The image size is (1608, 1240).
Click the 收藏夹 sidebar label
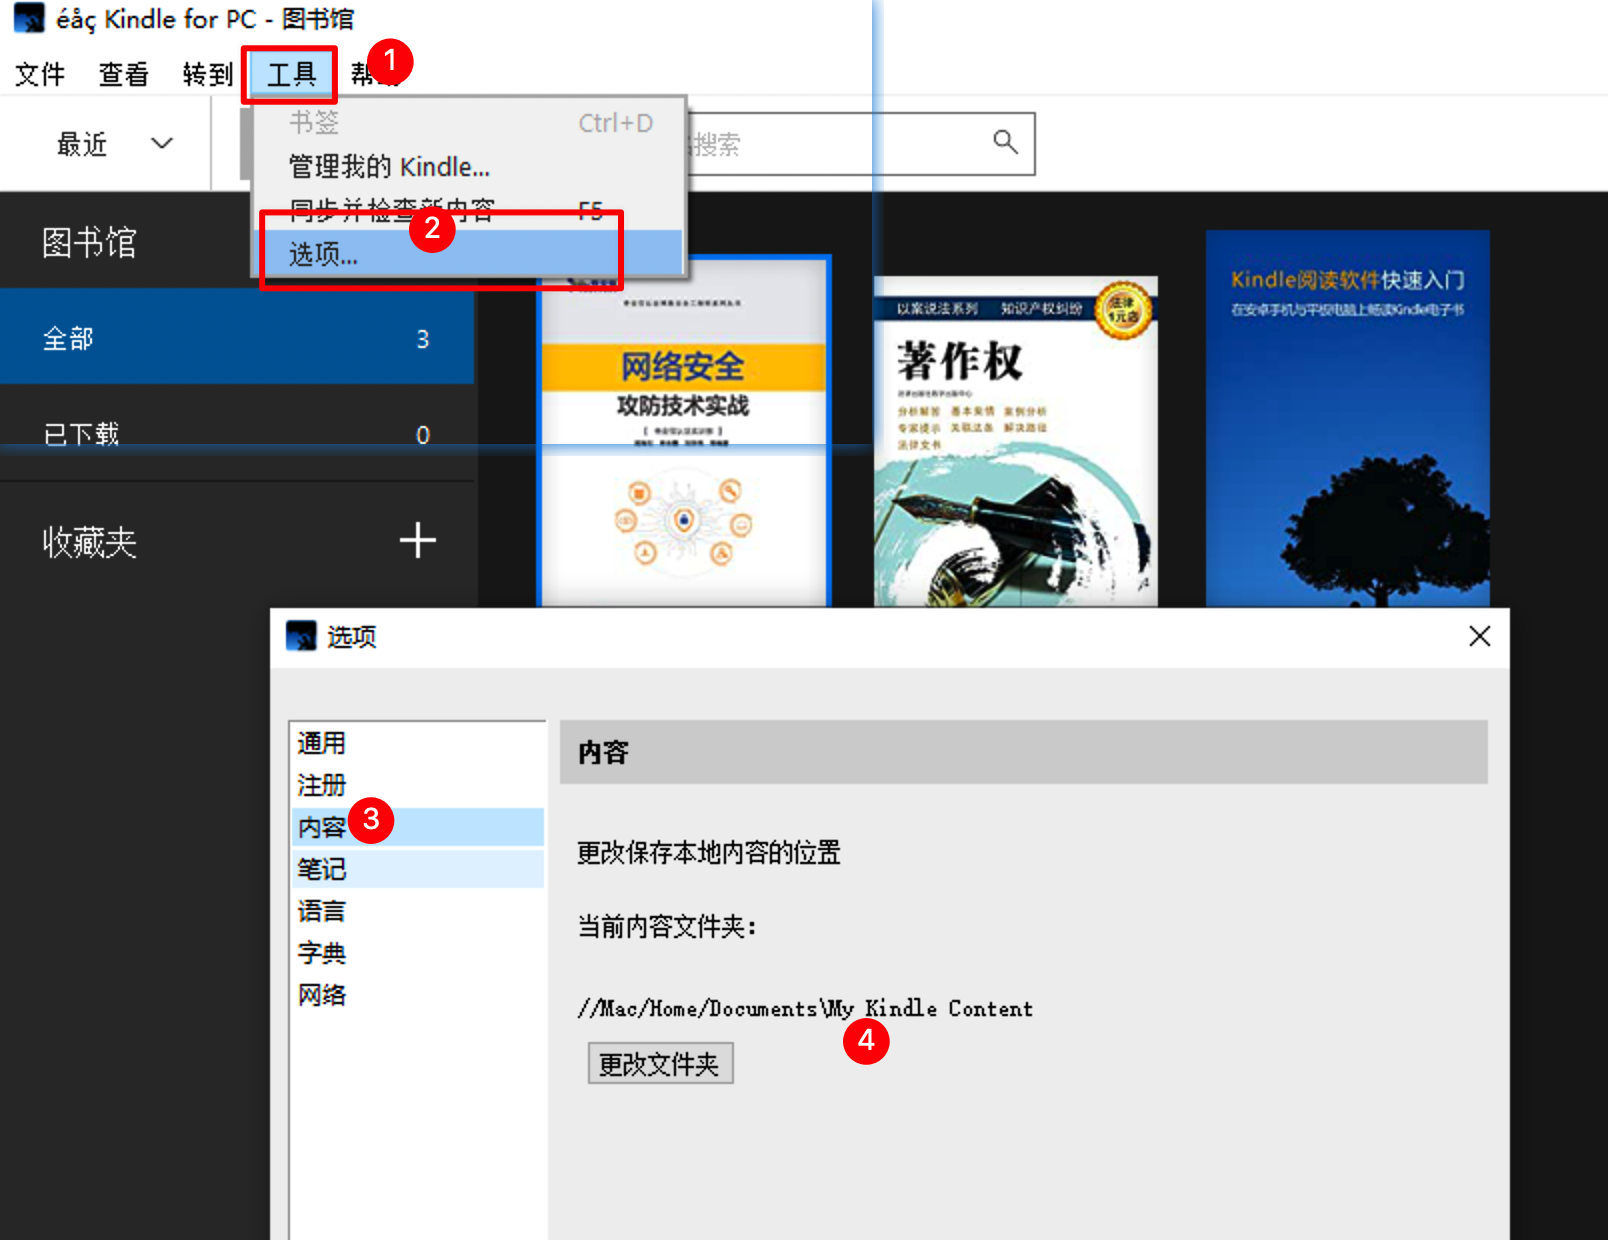[x=89, y=541]
